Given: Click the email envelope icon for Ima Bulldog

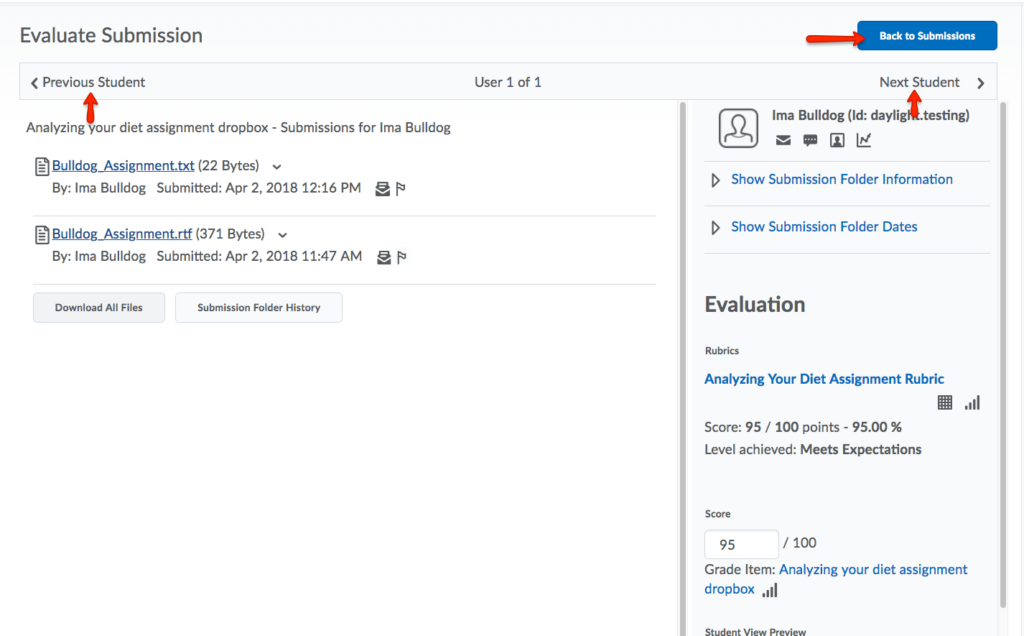Looking at the screenshot, I should point(783,140).
